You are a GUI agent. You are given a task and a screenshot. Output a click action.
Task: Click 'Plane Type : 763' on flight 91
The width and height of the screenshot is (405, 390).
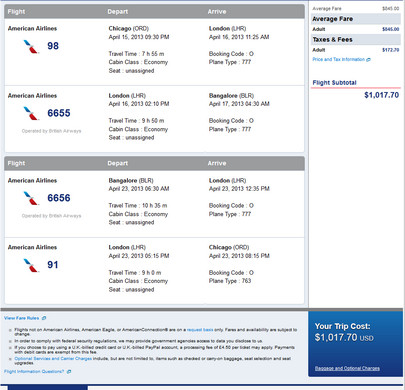pyautogui.click(x=230, y=281)
